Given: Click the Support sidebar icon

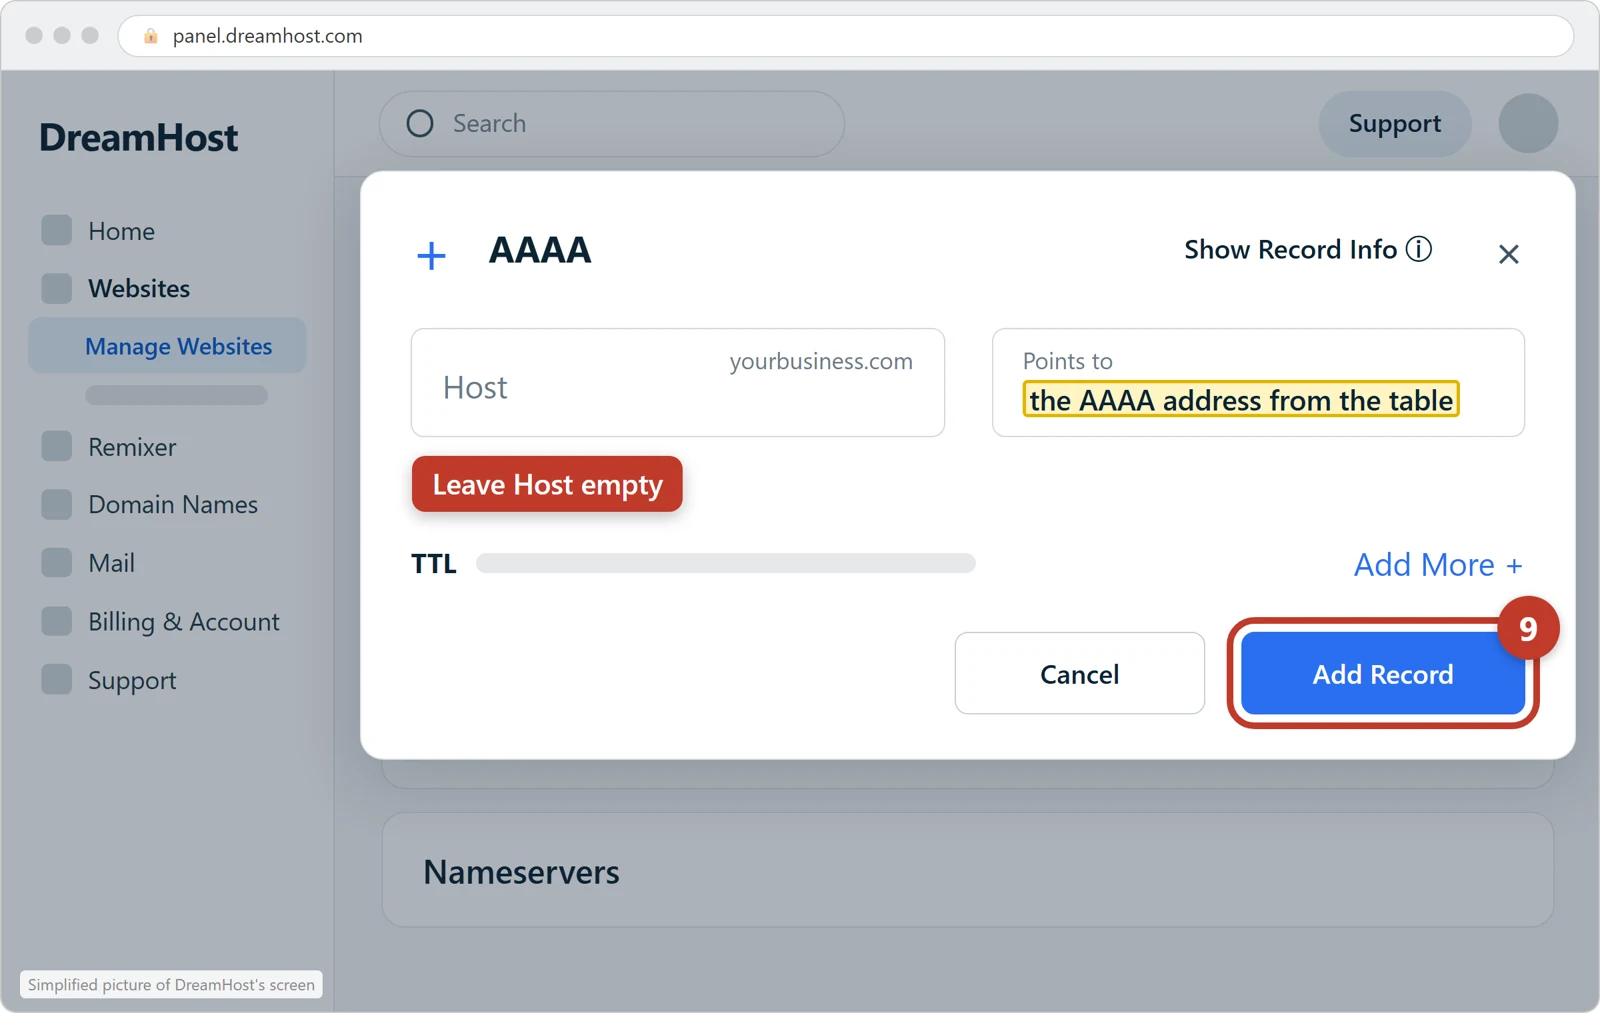Looking at the screenshot, I should (57, 679).
